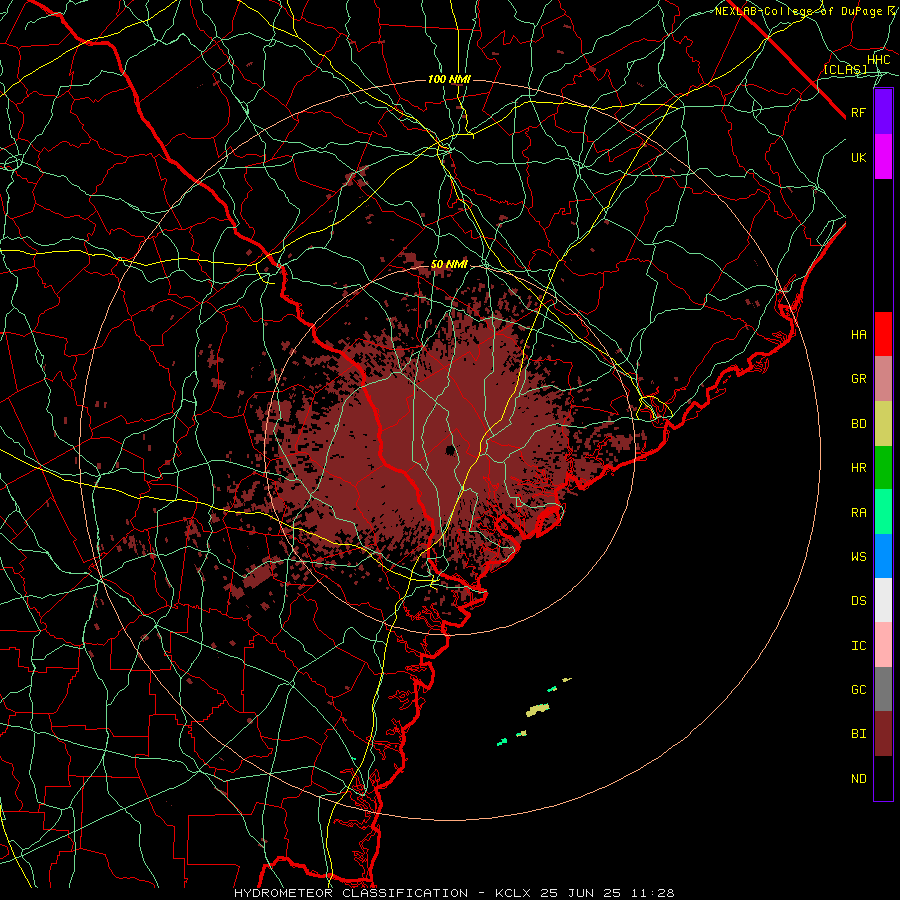
Task: Click the yellow BD legend color swatch
Action: click(883, 424)
